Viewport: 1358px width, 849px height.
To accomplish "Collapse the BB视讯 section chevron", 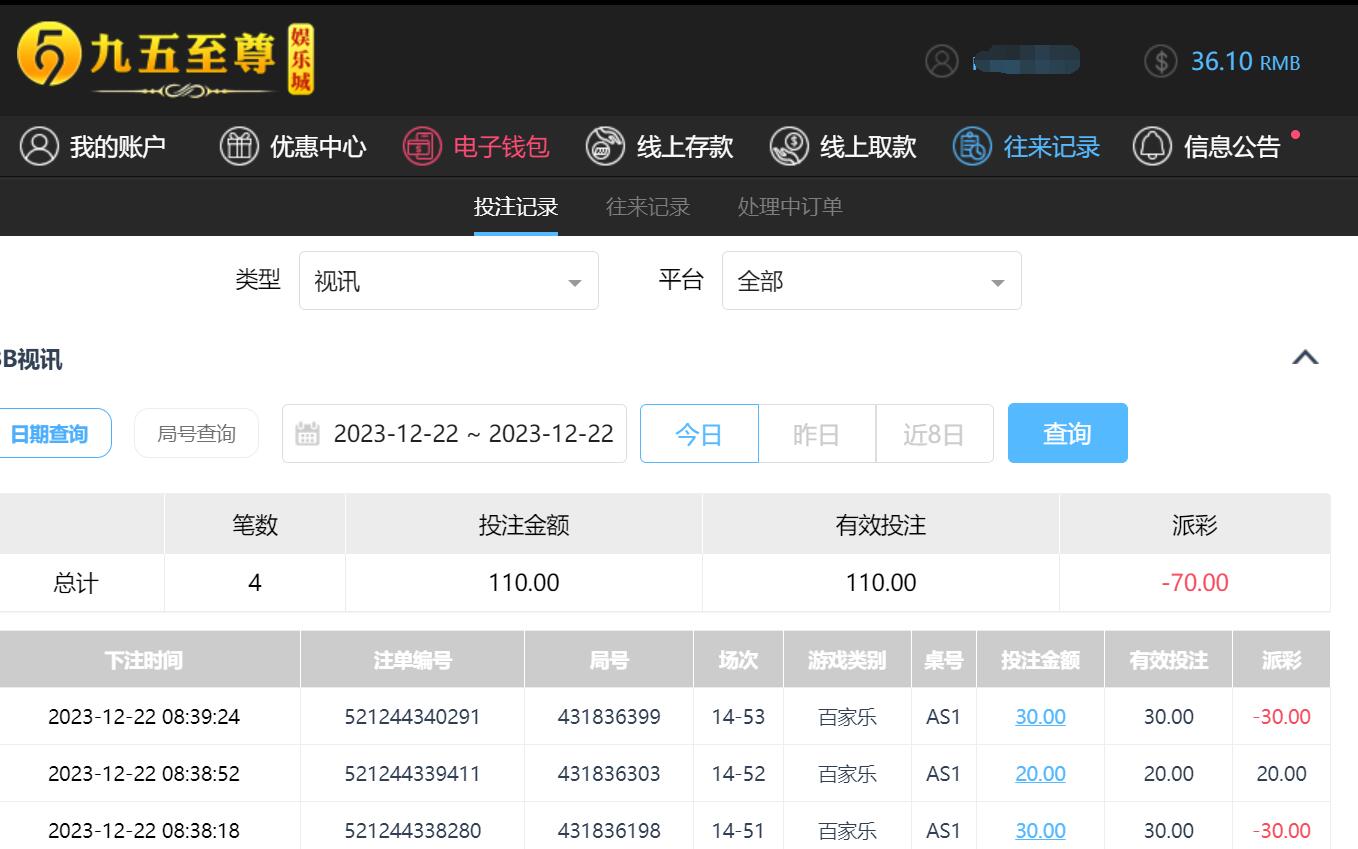I will 1305,358.
